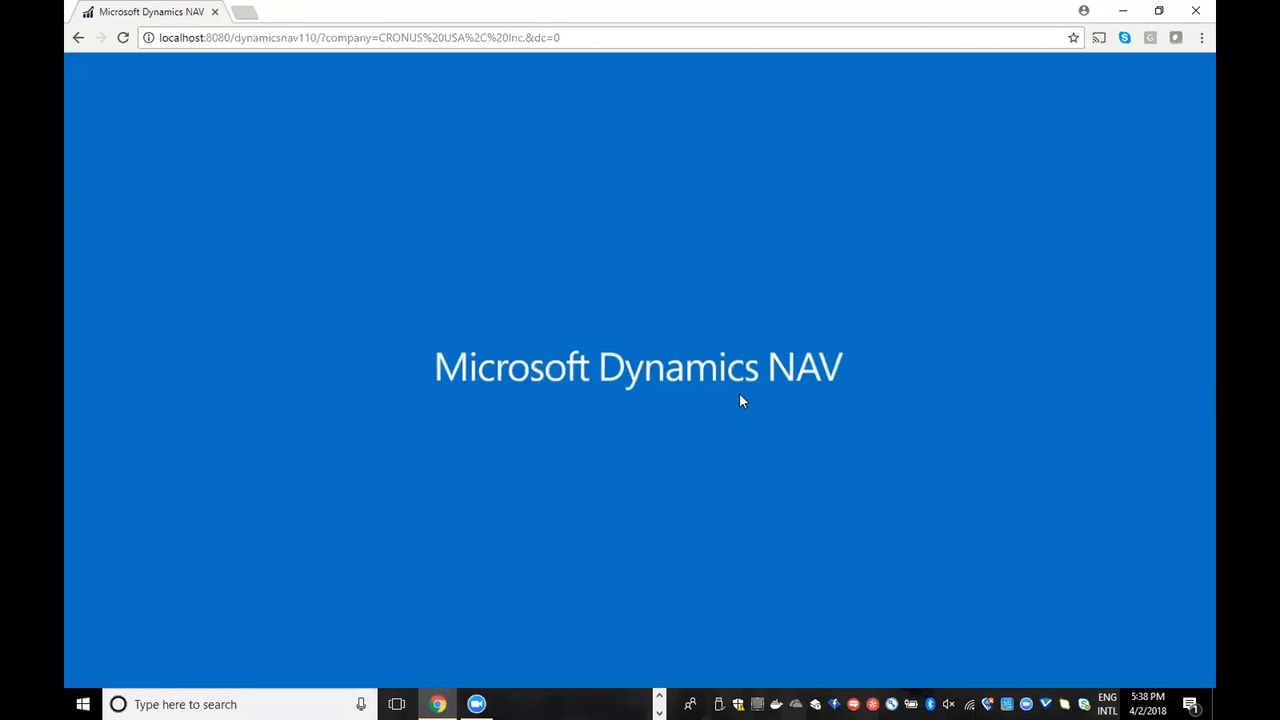Switch to Chrome on the taskbar
Image resolution: width=1280 pixels, height=720 pixels.
point(438,704)
